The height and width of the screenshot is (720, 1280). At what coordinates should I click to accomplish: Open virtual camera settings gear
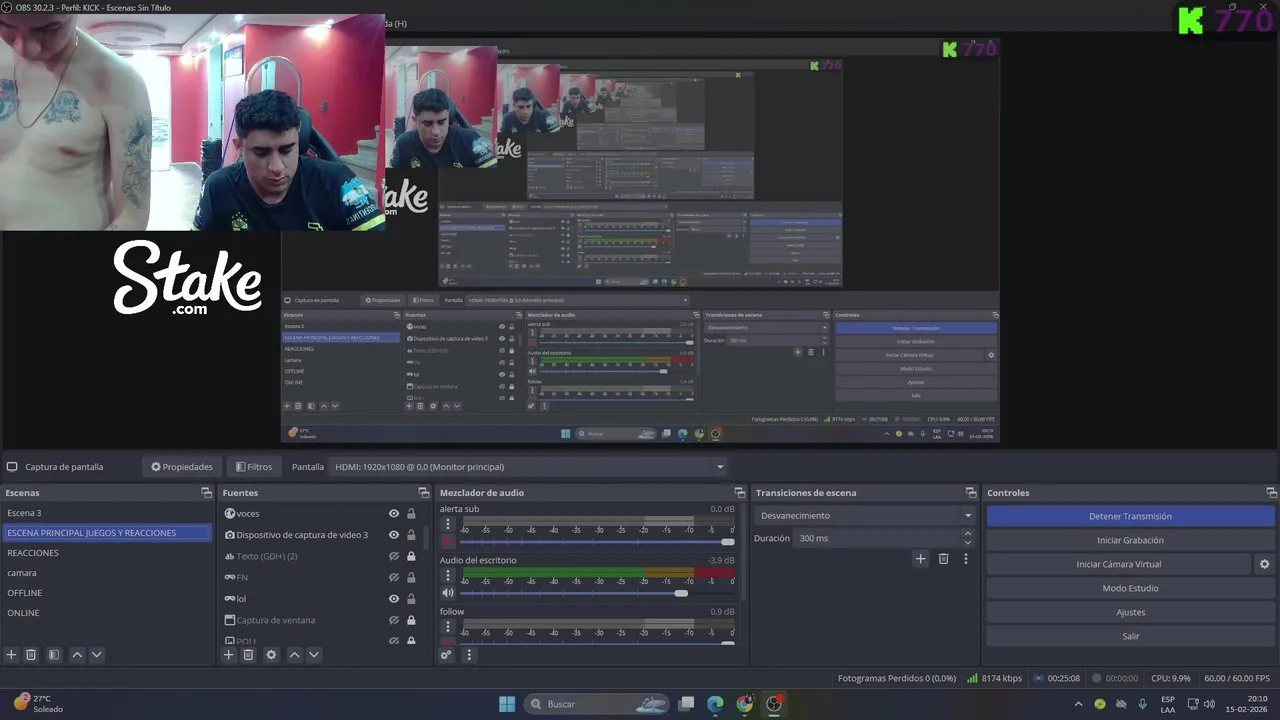(x=1264, y=564)
